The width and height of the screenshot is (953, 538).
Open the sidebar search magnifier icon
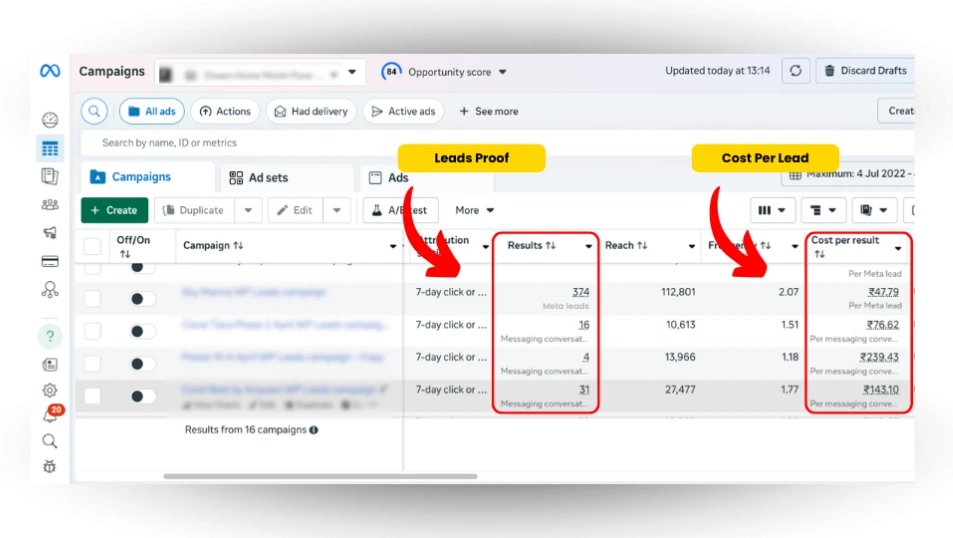pyautogui.click(x=50, y=441)
